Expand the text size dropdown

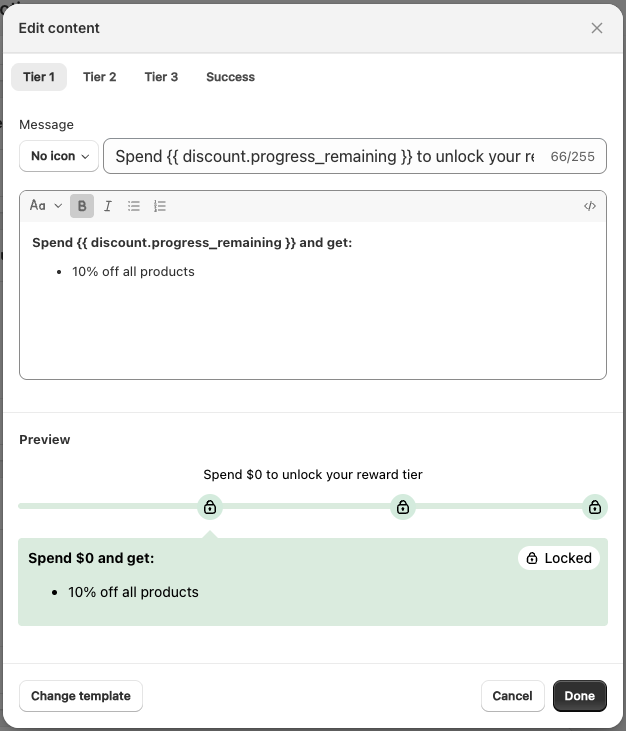click(x=46, y=206)
